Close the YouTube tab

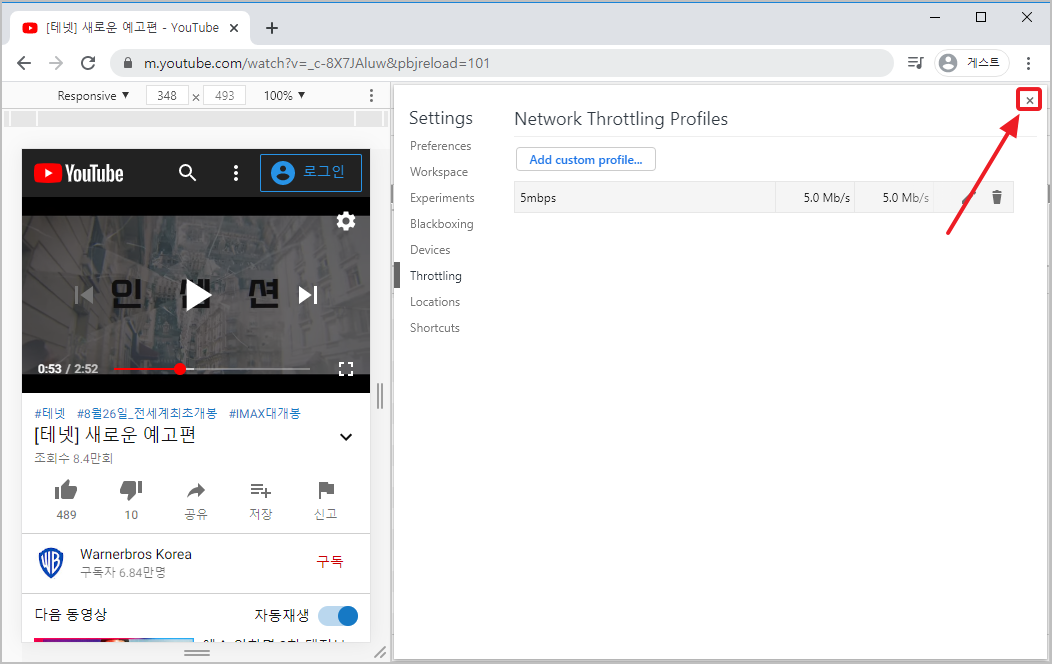coord(234,28)
